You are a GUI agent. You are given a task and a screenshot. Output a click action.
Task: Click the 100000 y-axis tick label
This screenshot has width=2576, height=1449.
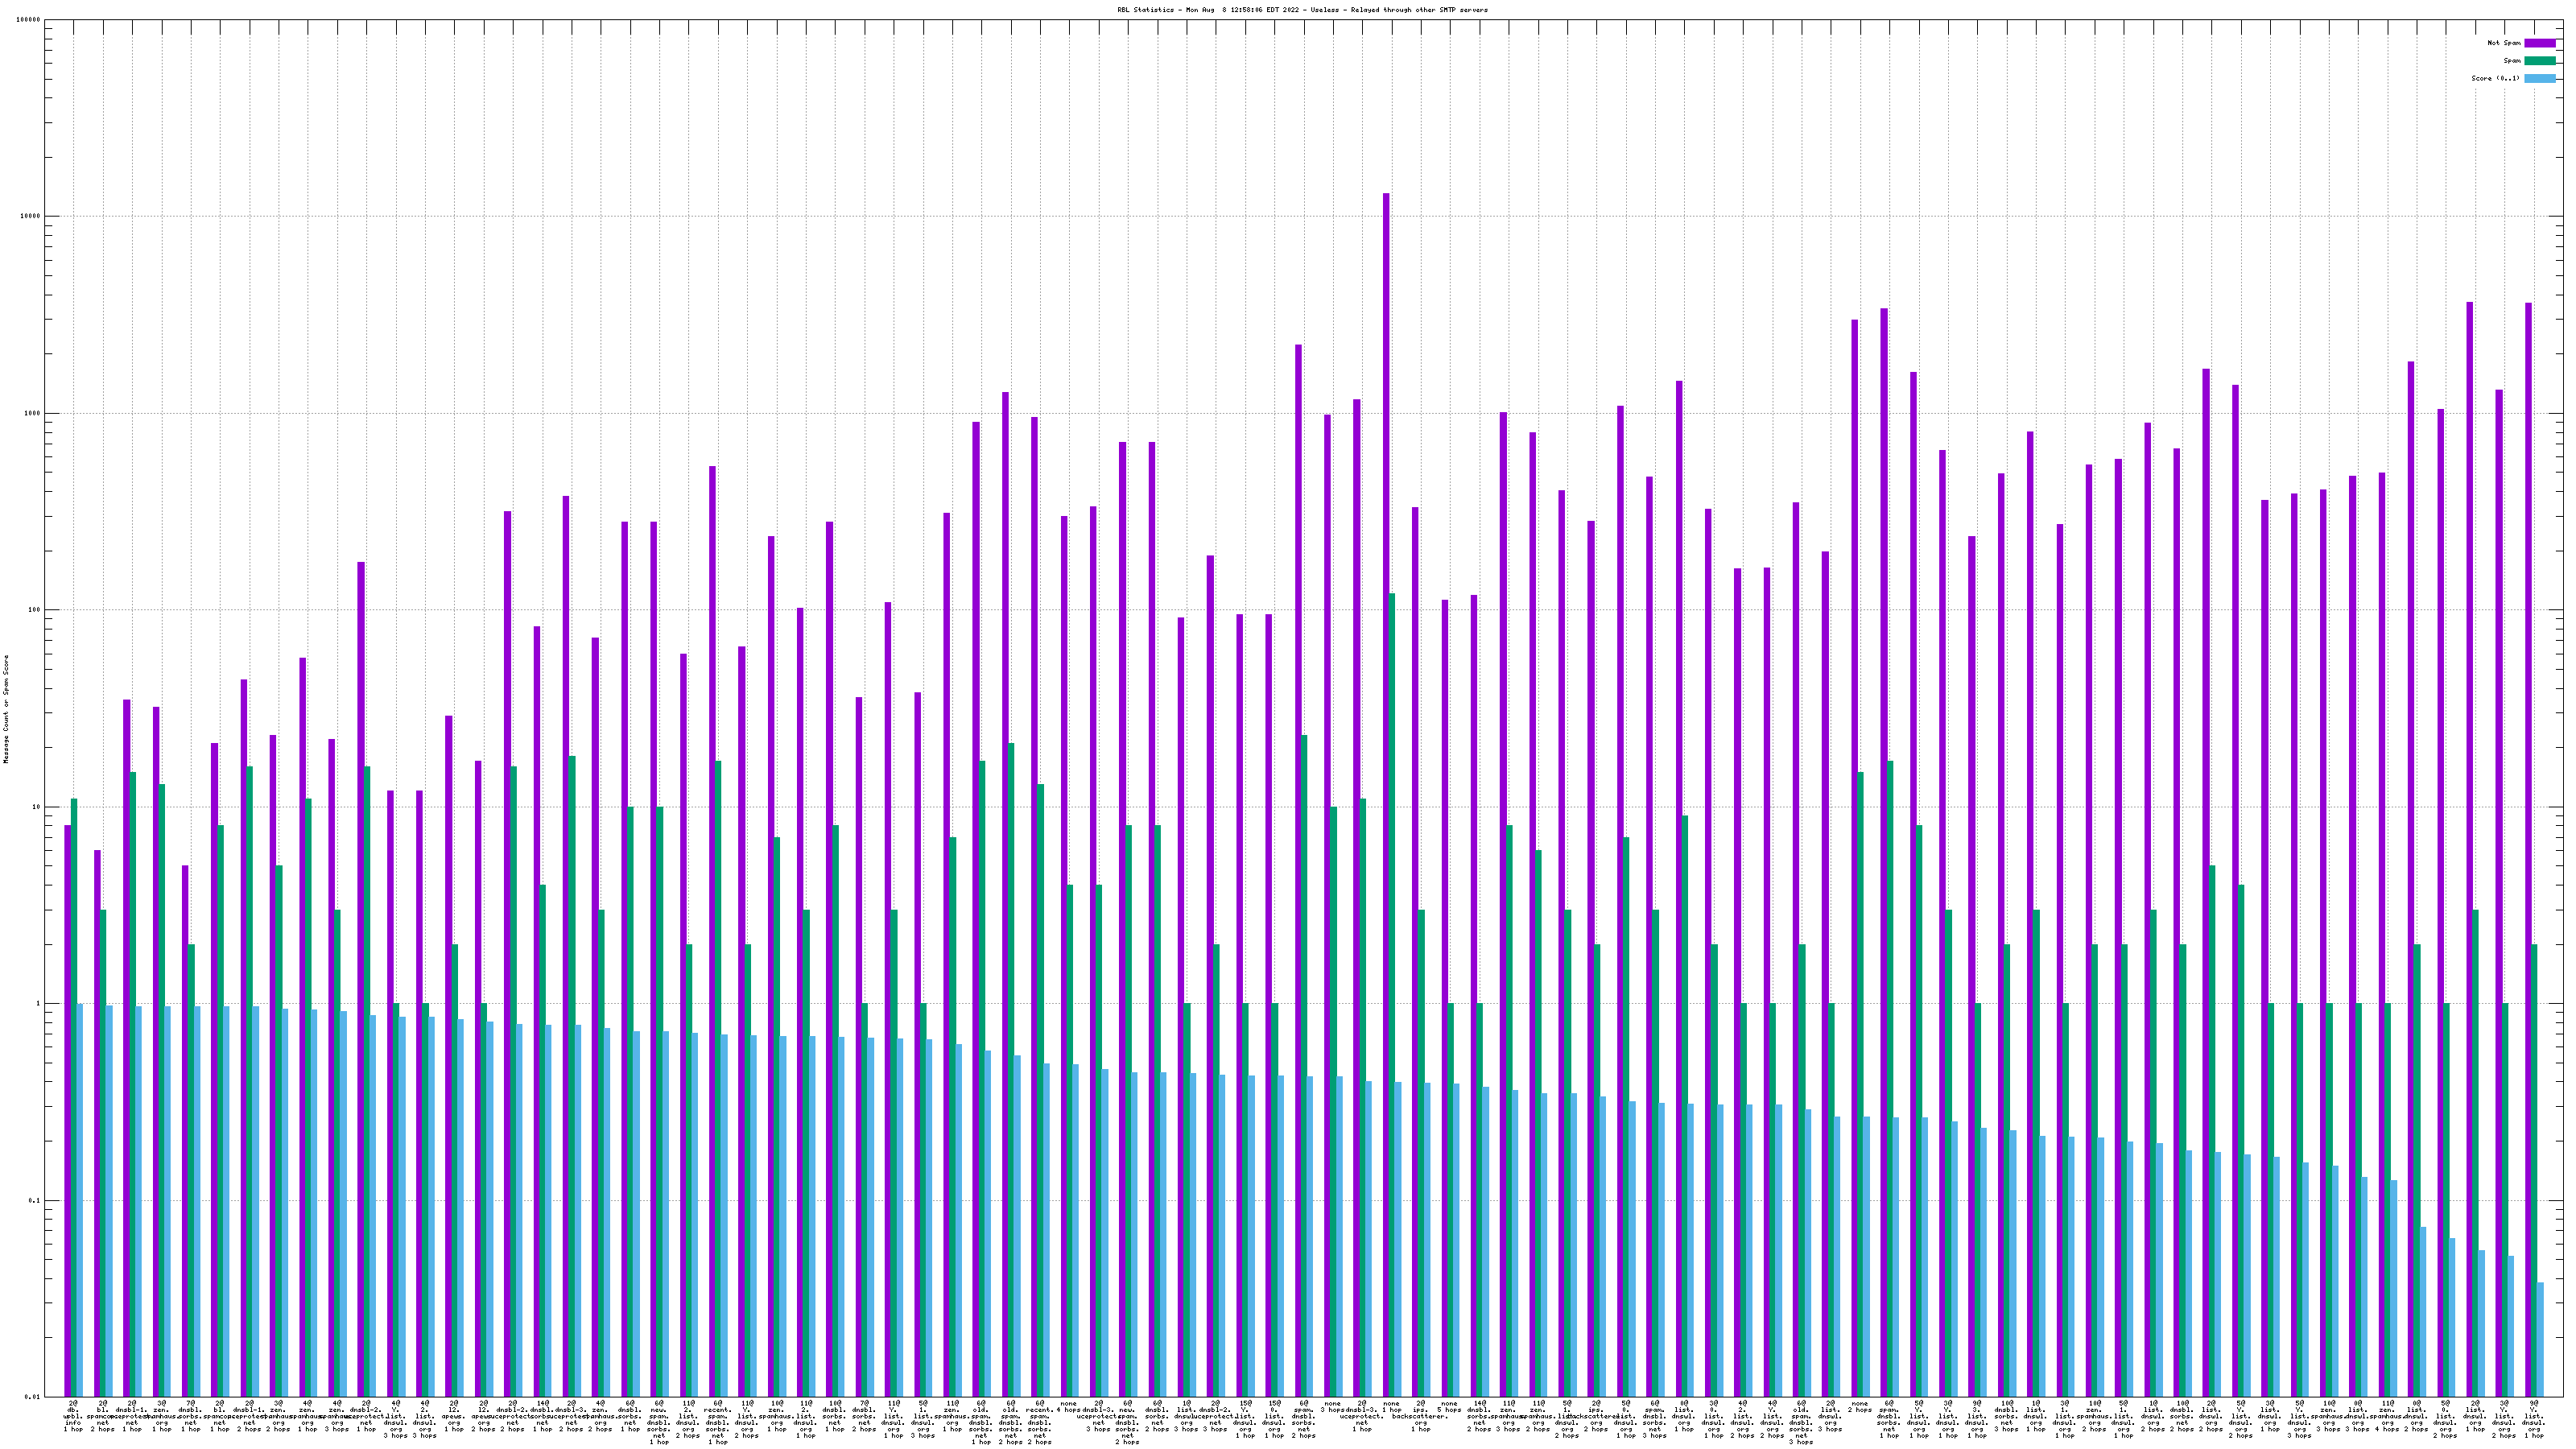click(29, 20)
